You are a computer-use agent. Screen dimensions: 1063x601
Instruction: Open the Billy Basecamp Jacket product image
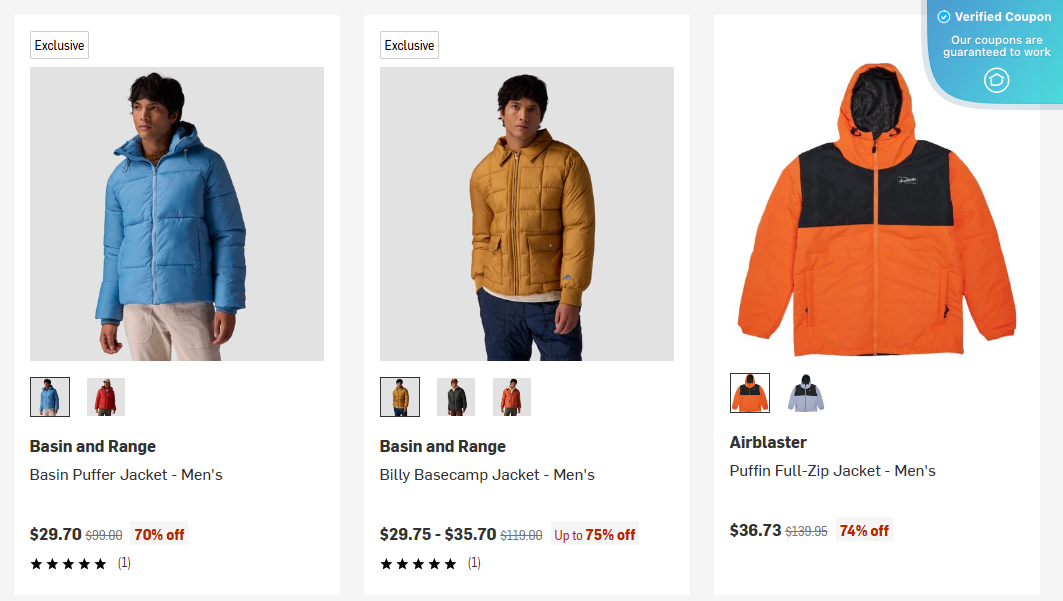527,214
